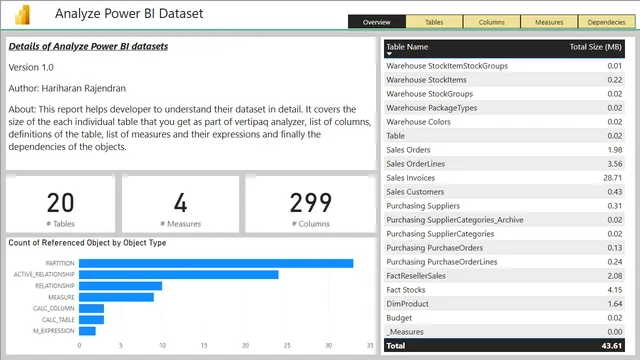The width and height of the screenshot is (640, 360).
Task: Select the PARTITION bar in chart
Action: (x=216, y=263)
